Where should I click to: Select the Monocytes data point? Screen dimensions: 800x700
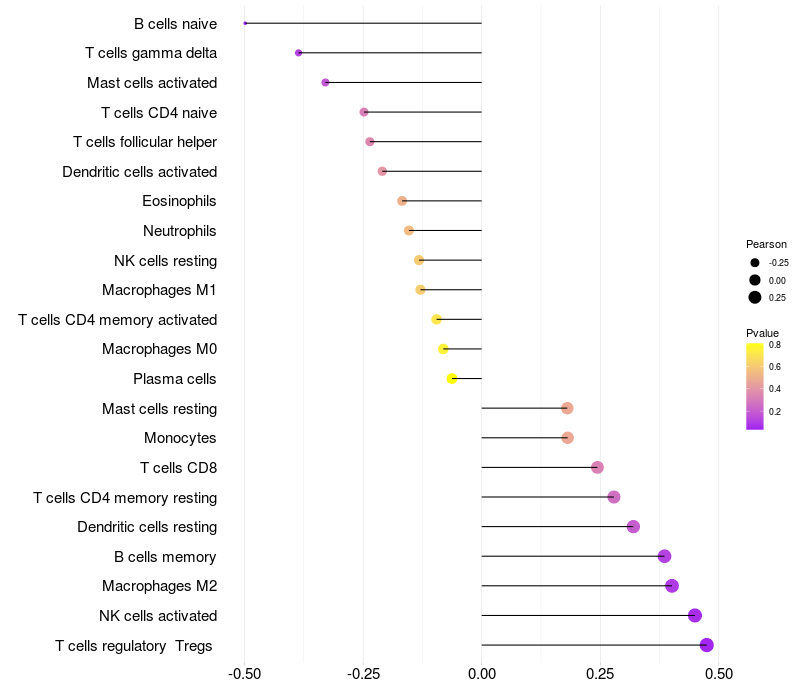click(x=567, y=438)
